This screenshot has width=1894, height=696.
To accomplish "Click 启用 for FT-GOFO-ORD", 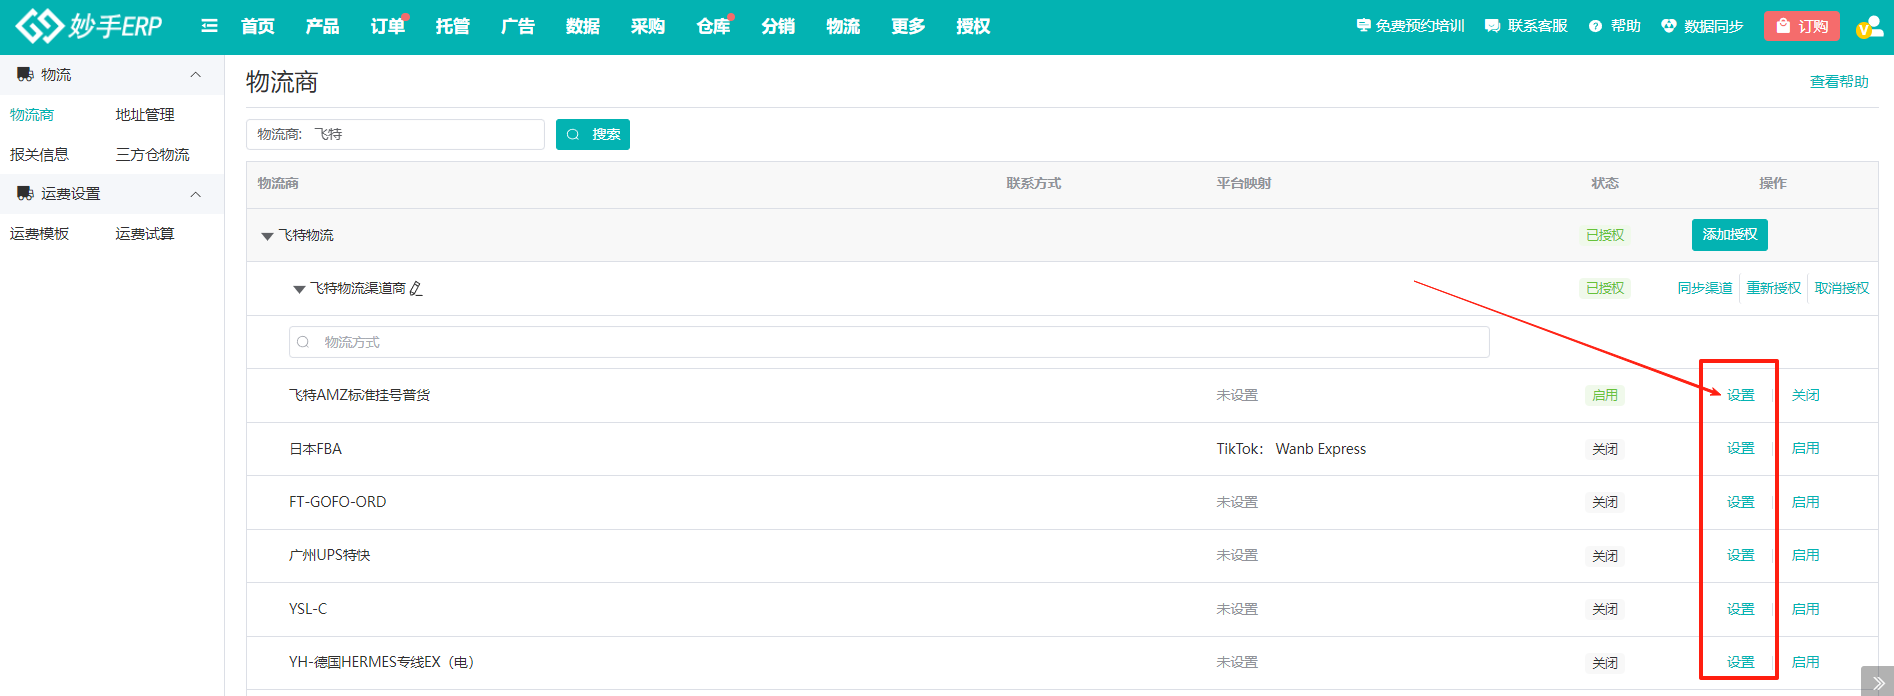I will pyautogui.click(x=1806, y=502).
